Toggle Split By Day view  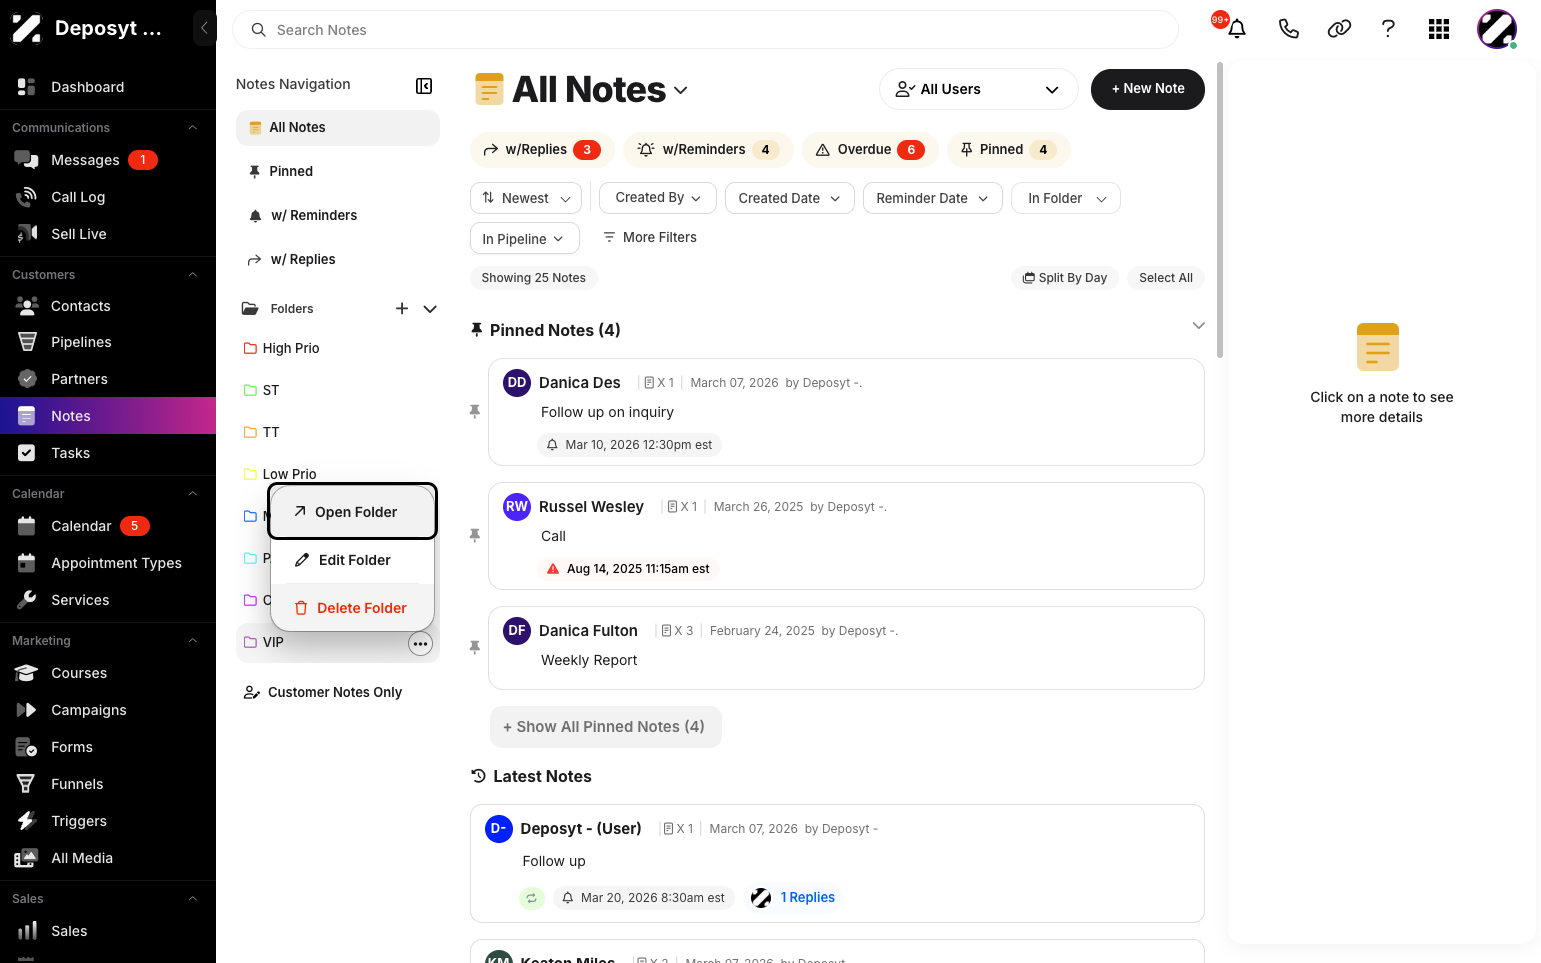click(x=1065, y=278)
